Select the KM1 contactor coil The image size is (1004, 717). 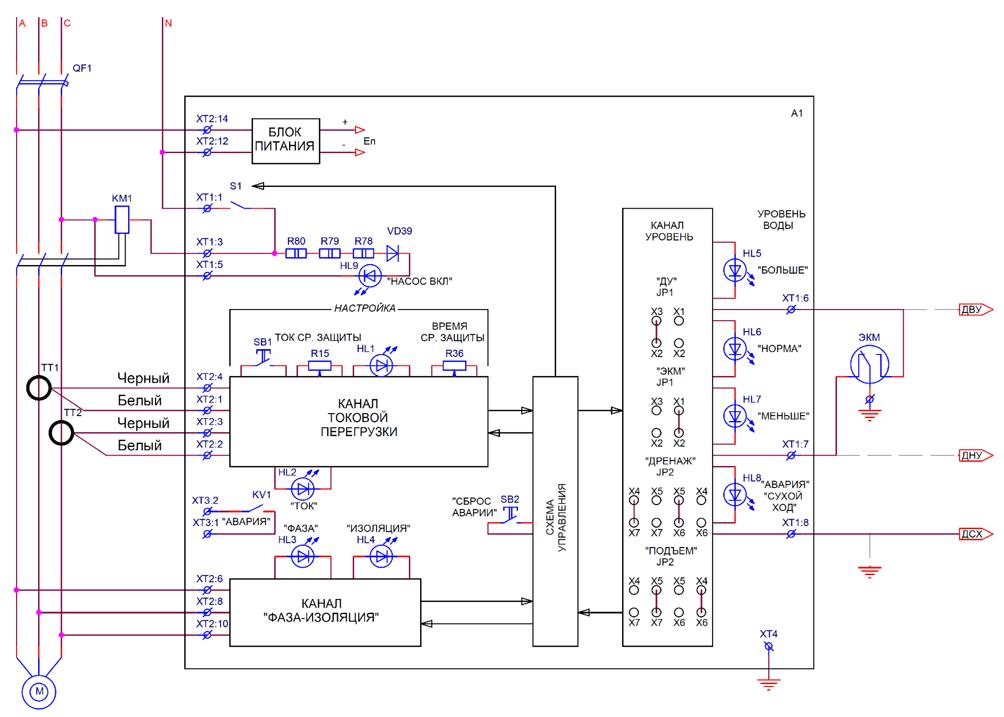point(123,221)
